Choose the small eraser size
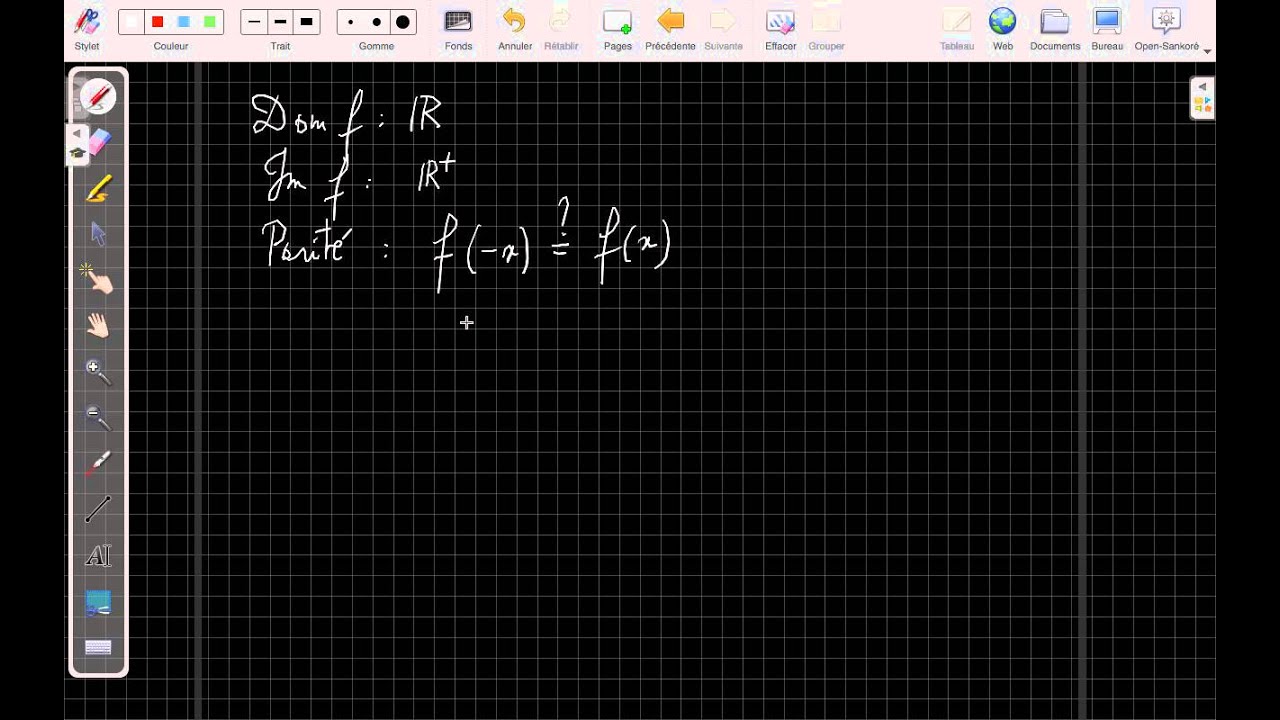The height and width of the screenshot is (720, 1280). click(x=351, y=22)
